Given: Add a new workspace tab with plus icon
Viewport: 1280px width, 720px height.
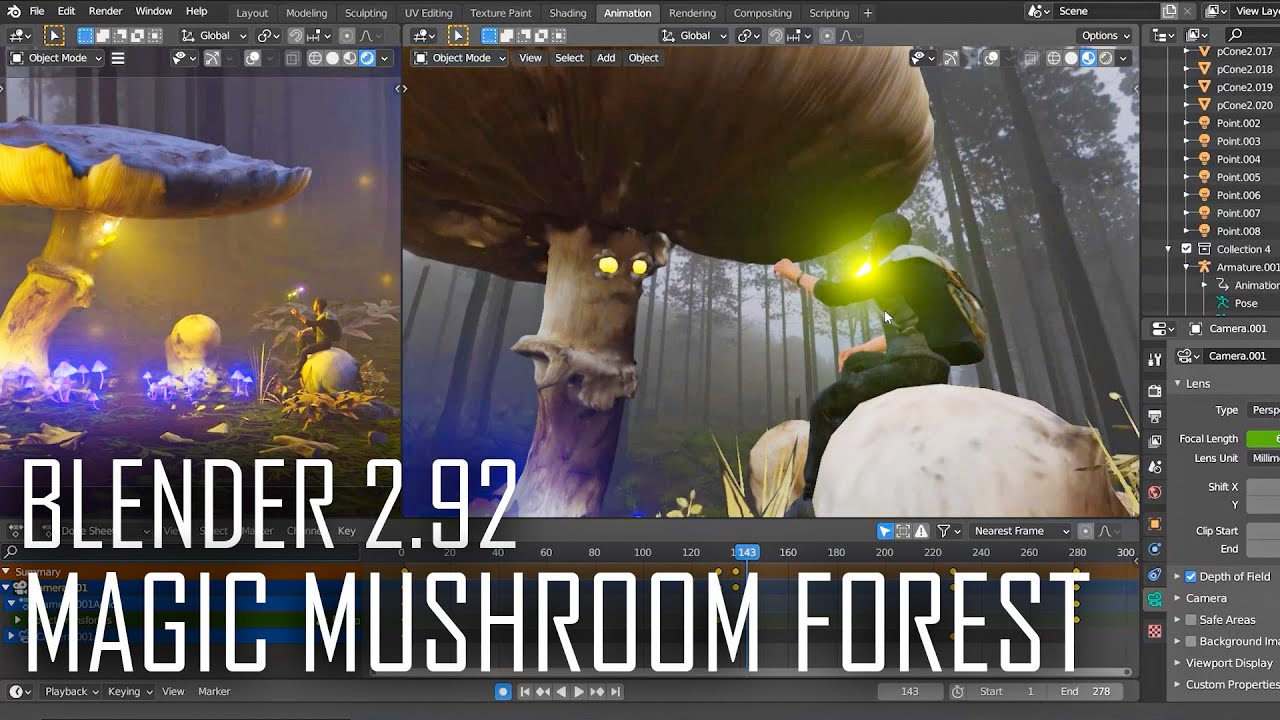Looking at the screenshot, I should [868, 13].
